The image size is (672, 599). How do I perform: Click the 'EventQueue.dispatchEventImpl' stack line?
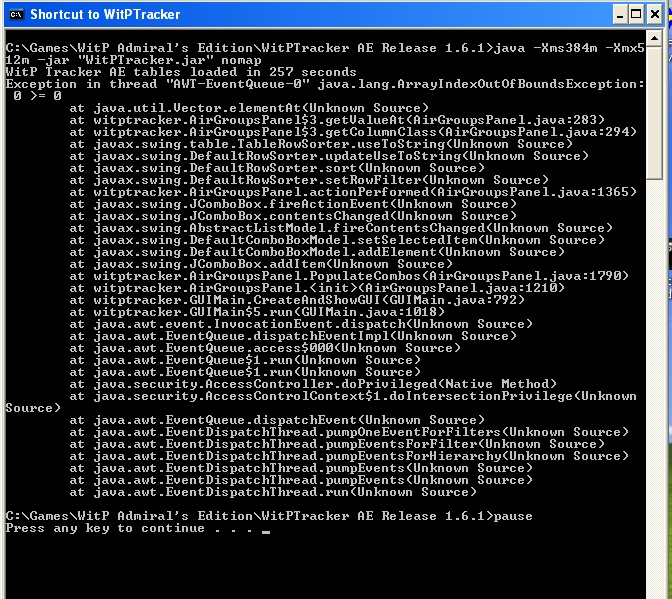click(x=293, y=336)
